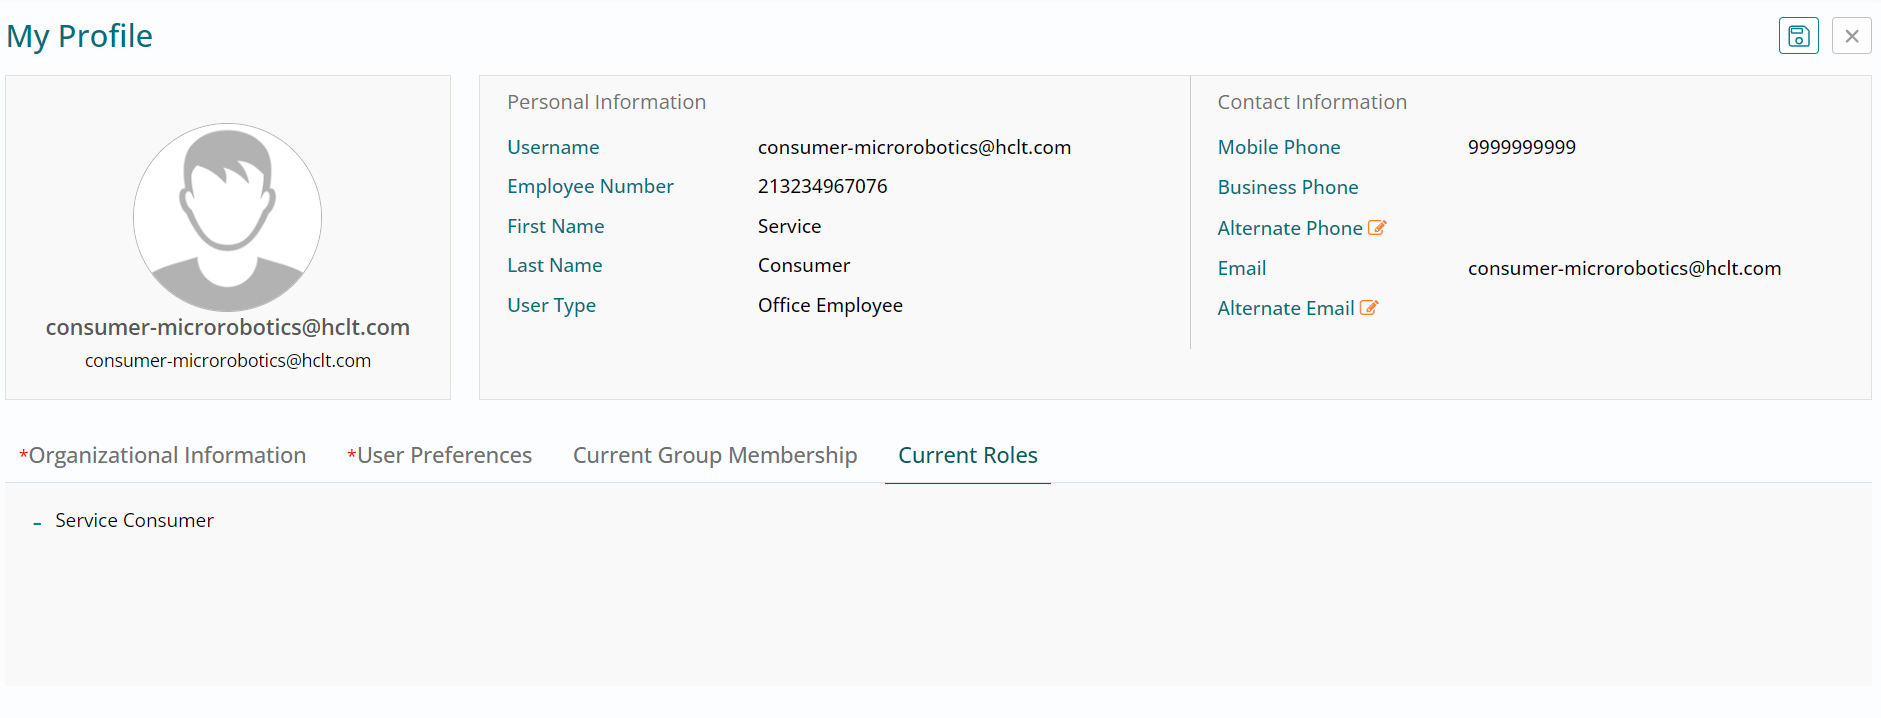Click the Username field label

[553, 147]
